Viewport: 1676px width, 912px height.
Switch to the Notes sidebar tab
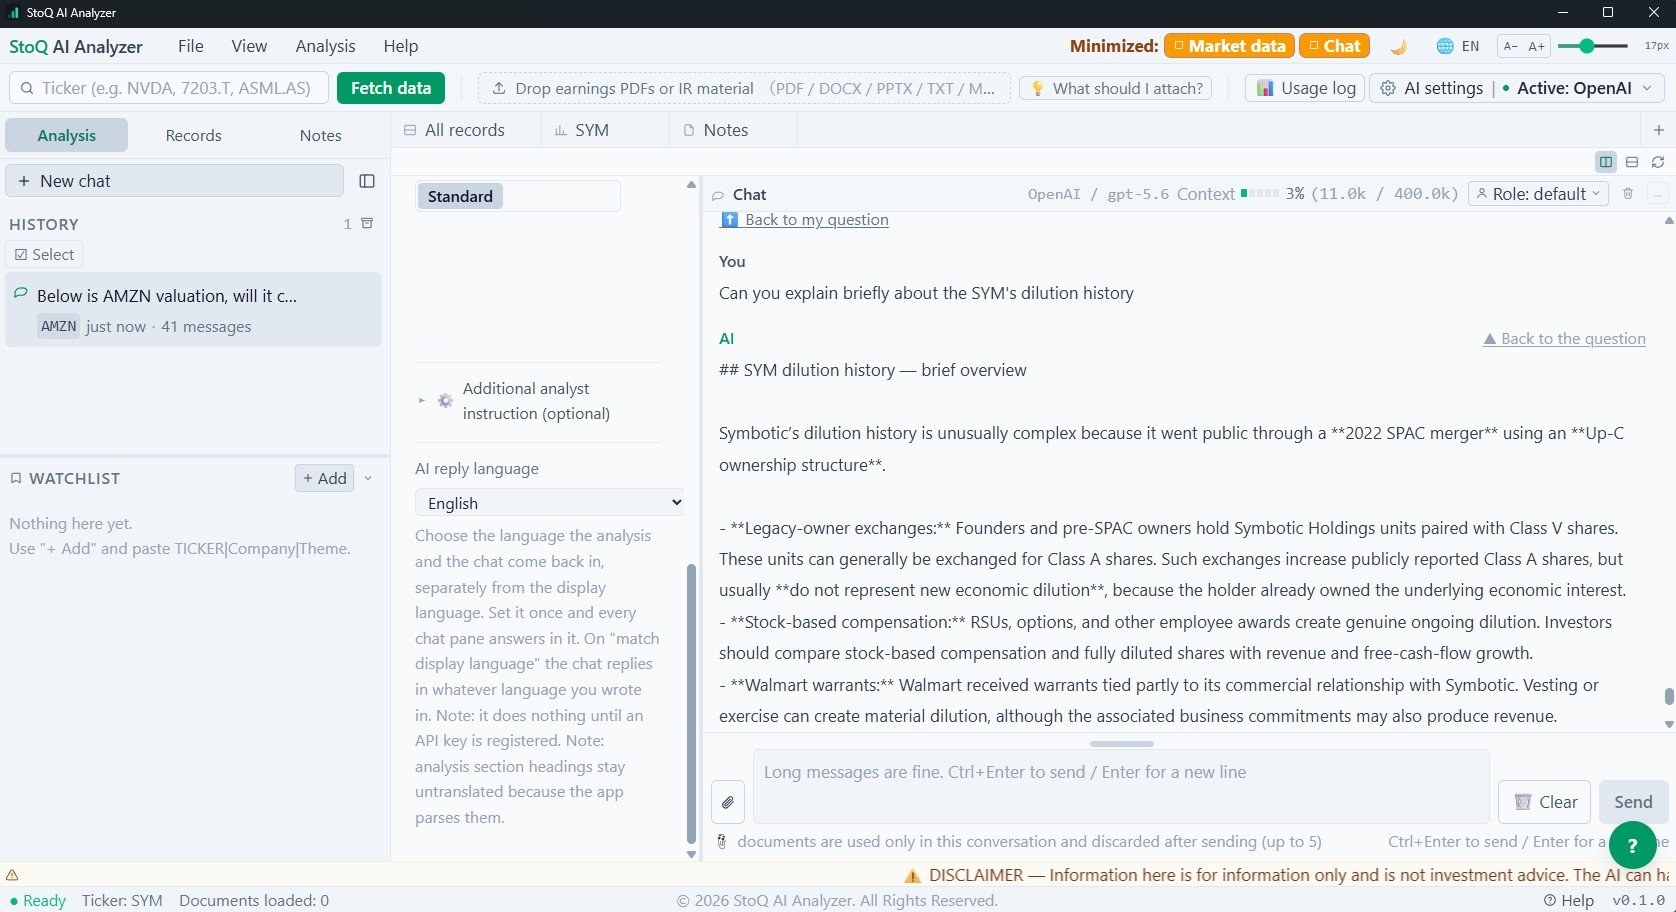pos(320,135)
